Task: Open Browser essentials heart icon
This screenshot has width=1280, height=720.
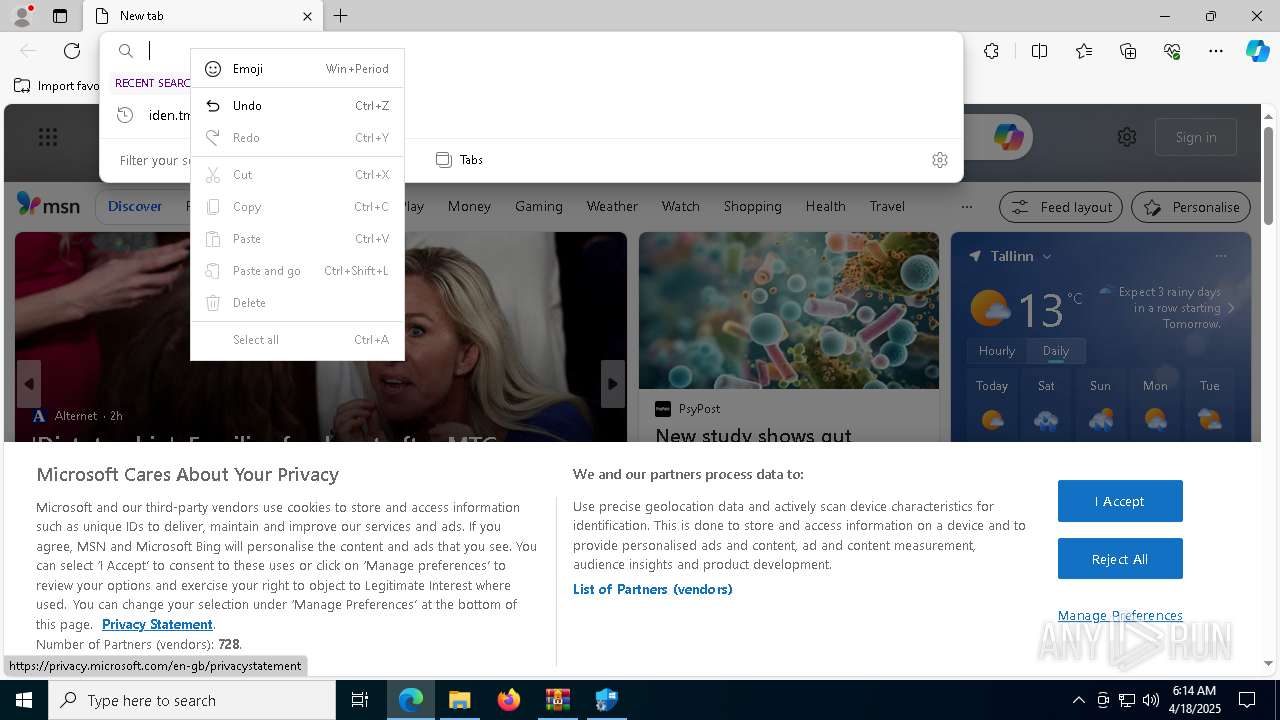Action: click(x=1172, y=51)
